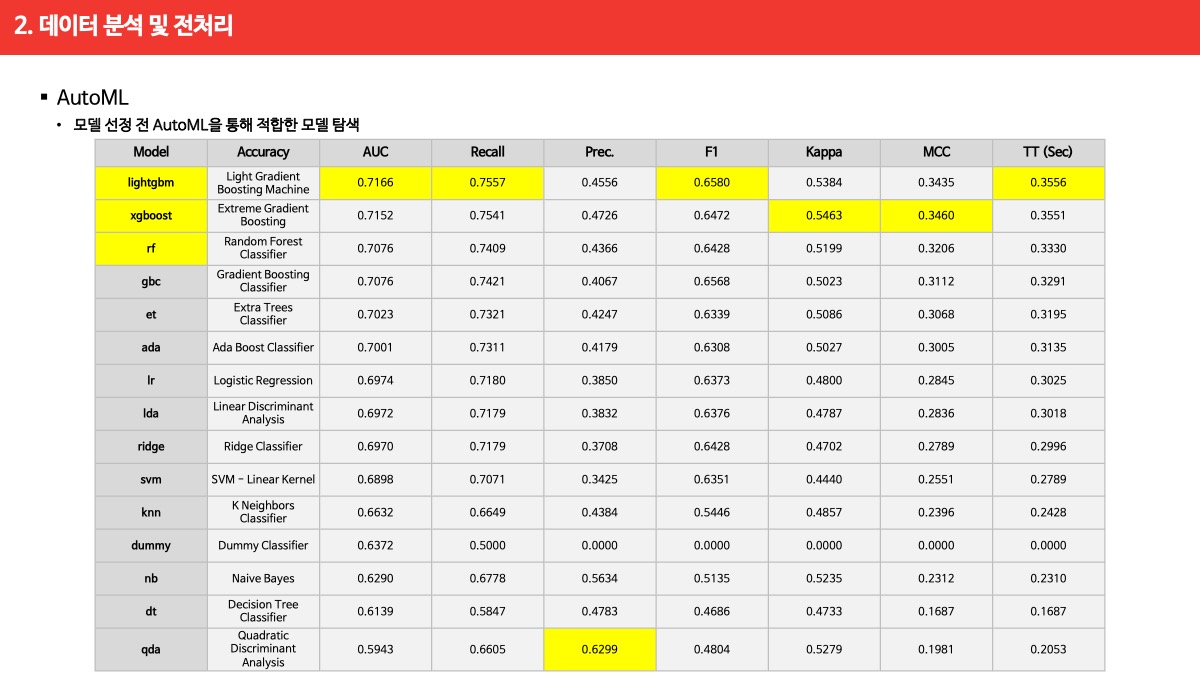Select the 'ridge' model cell
The image size is (1200, 675).
(x=151, y=446)
